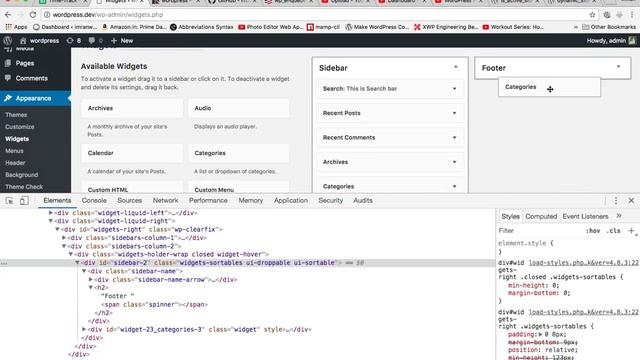This screenshot has height=360, width=640.
Task: Select Categories in Available Widgets
Action: point(239,153)
